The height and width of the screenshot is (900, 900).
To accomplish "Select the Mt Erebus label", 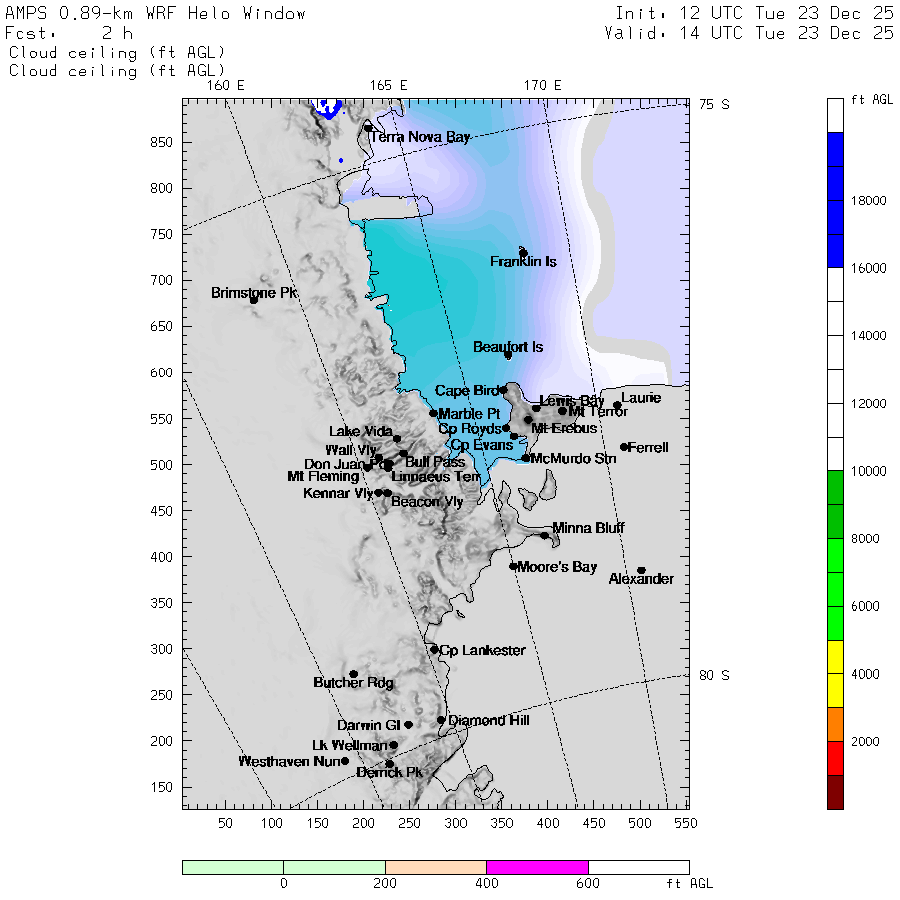I will [564, 428].
